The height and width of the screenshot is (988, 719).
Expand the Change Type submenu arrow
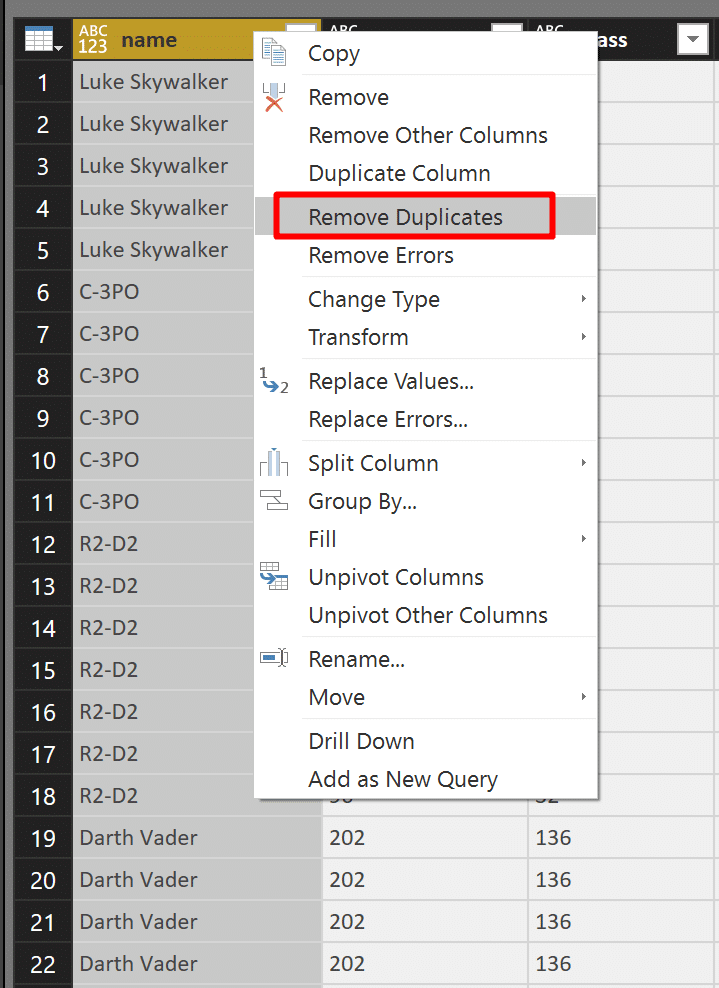[x=584, y=299]
